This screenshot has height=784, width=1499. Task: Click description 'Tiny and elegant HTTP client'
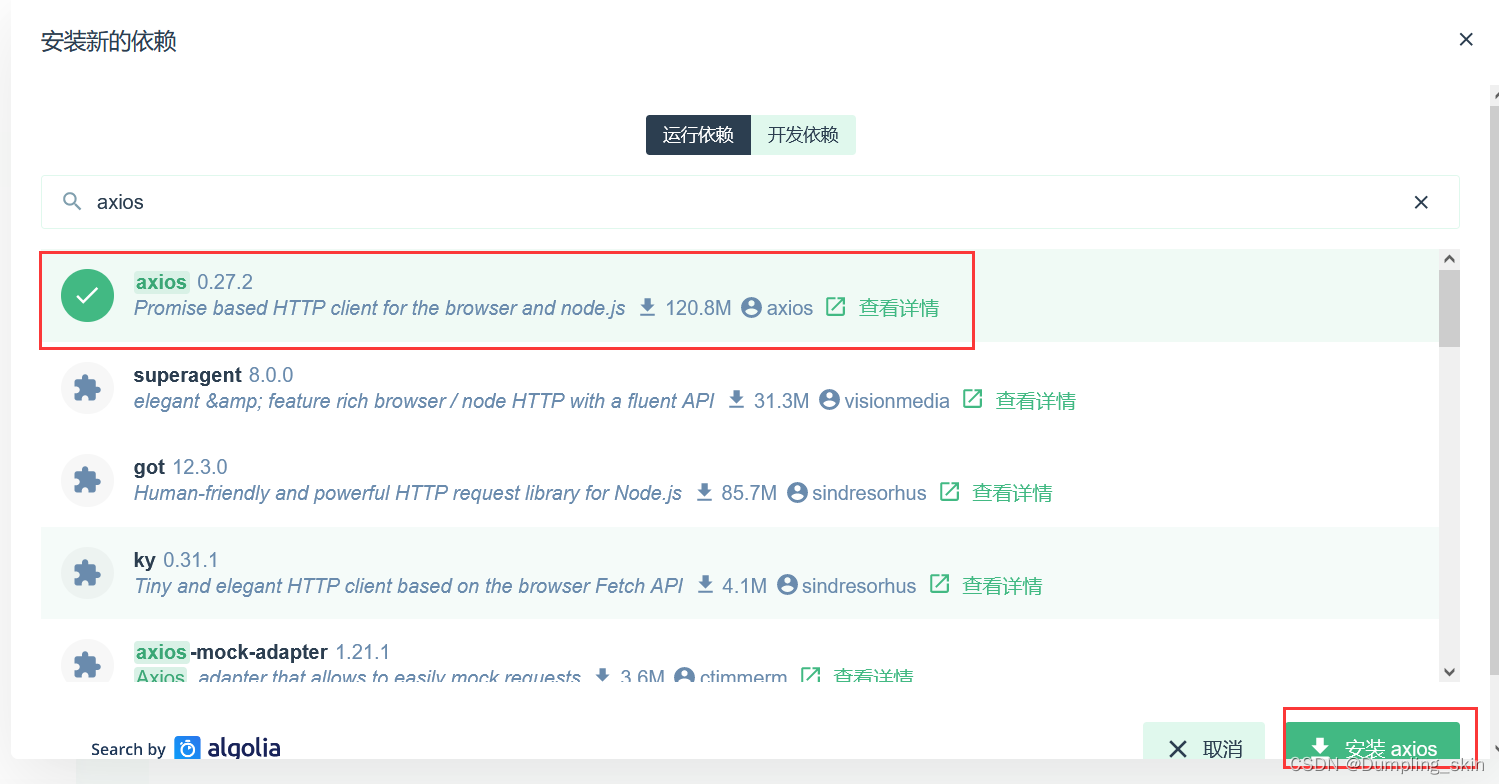coord(408,586)
